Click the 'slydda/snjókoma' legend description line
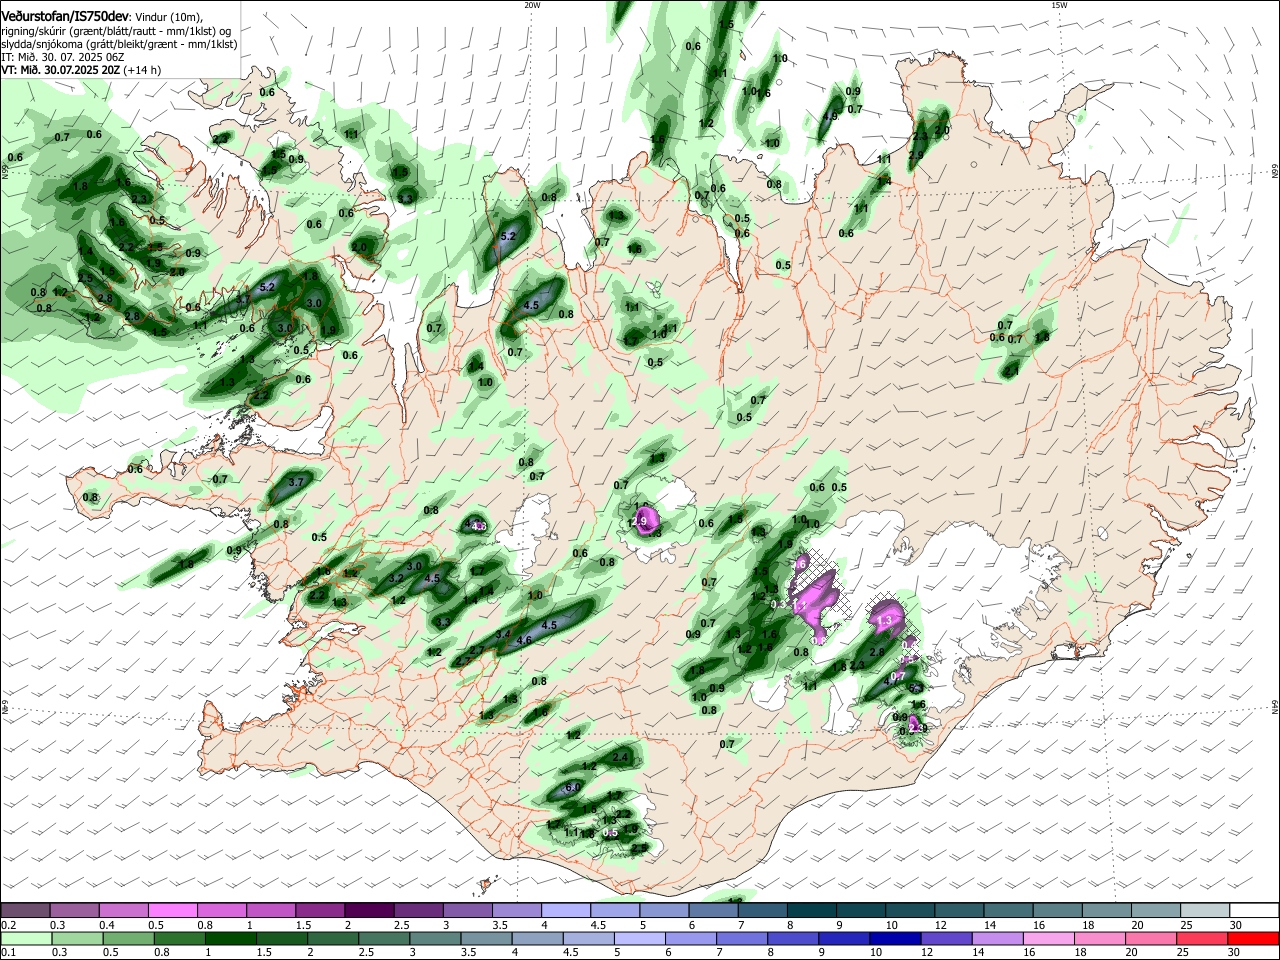Screen dimensions: 1280x960 click(119, 44)
